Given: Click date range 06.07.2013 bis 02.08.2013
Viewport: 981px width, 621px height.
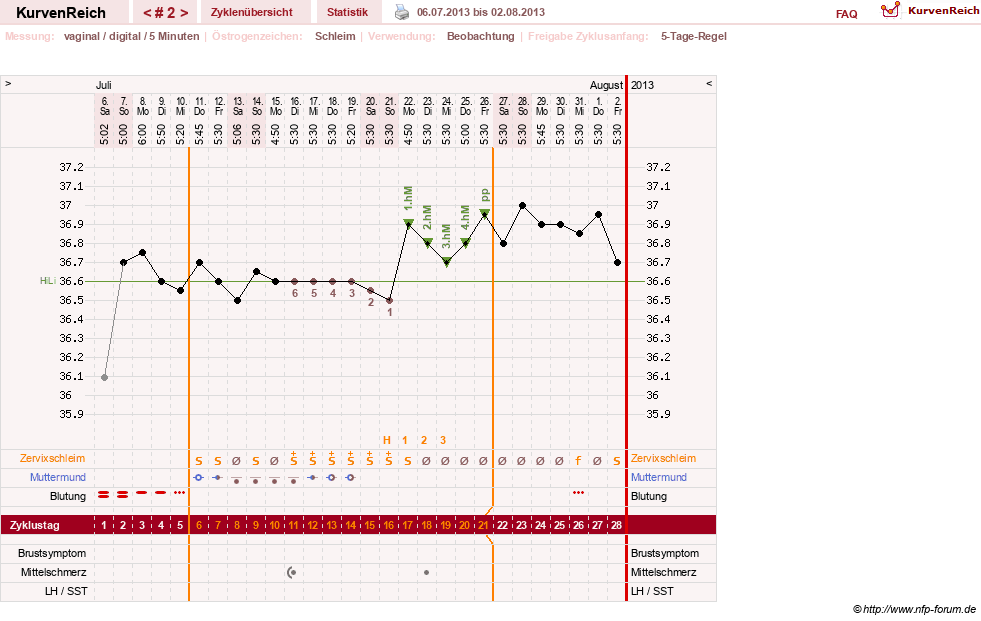Looking at the screenshot, I should (480, 12).
